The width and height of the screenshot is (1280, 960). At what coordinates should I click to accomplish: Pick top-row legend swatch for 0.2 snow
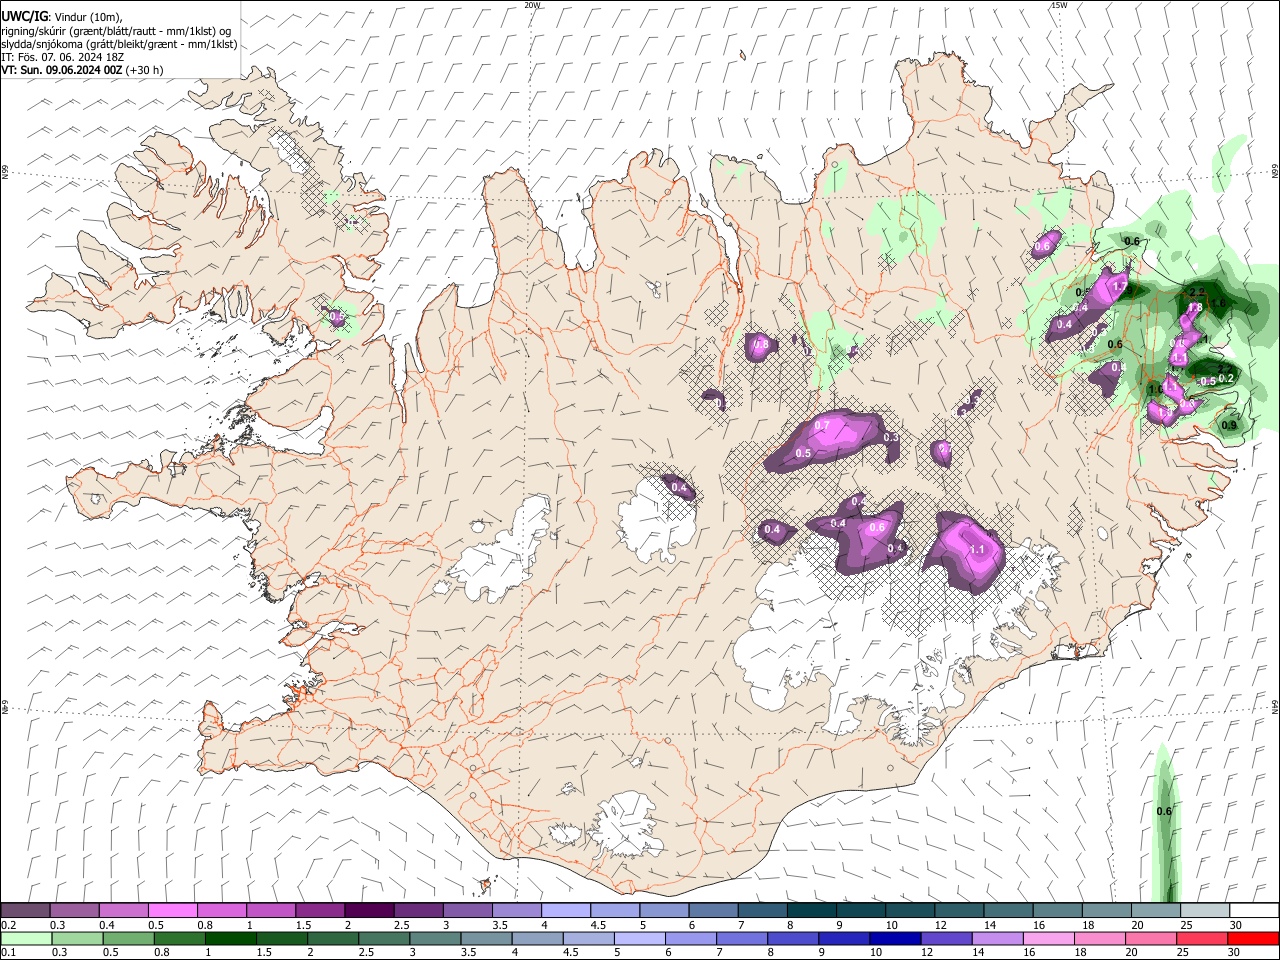pos(25,911)
